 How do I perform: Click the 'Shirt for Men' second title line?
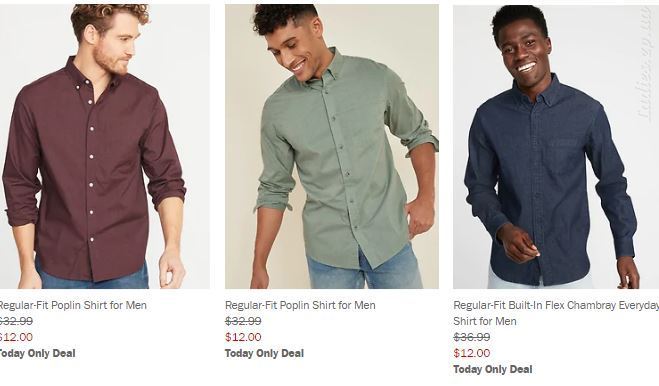point(485,321)
